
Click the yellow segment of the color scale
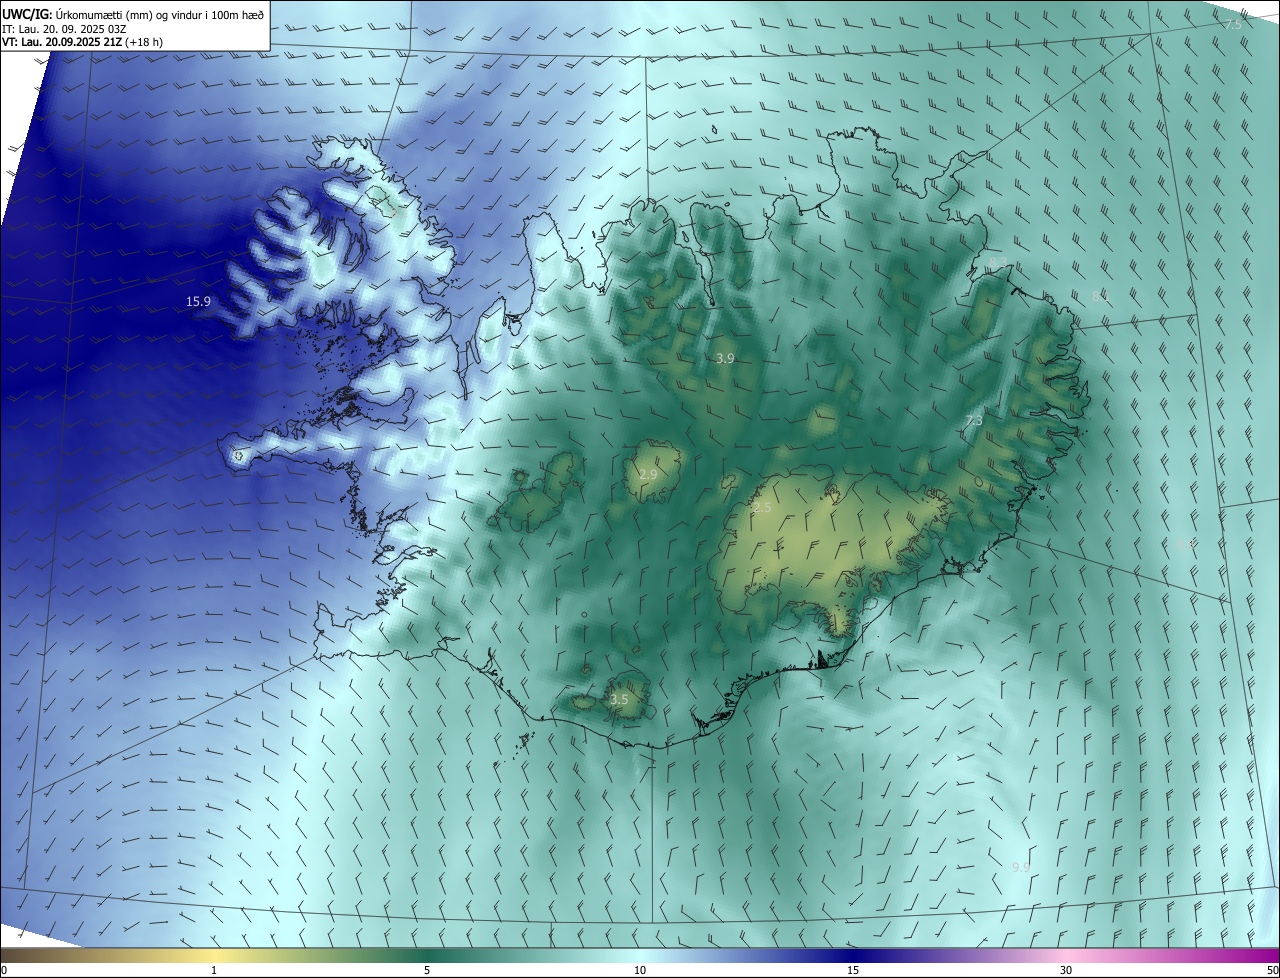(214, 955)
